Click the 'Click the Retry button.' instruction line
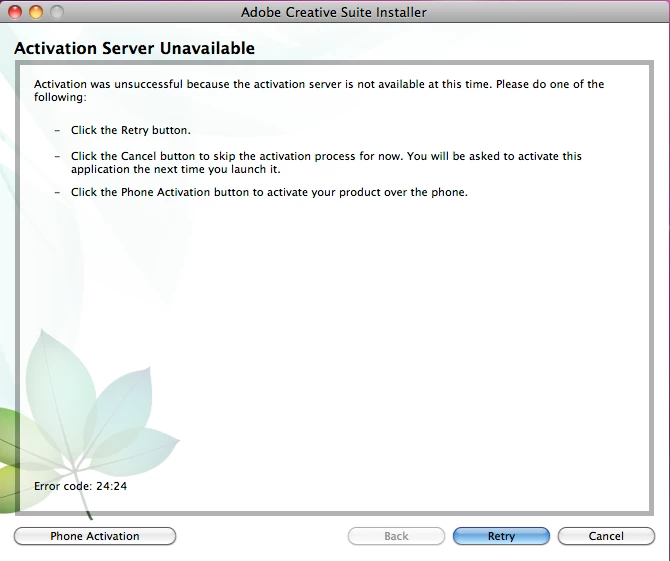Image resolution: width=670 pixels, height=561 pixels. 131,130
